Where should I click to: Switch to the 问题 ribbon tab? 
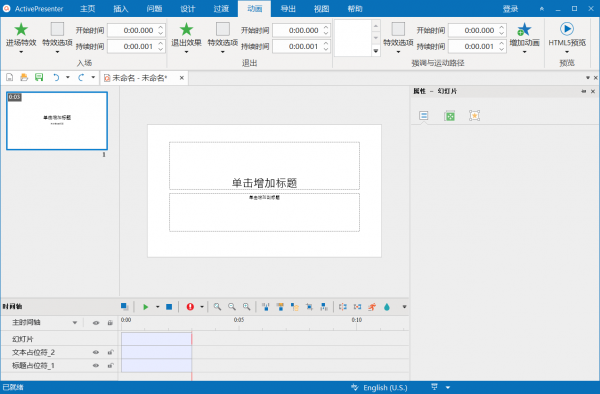click(154, 8)
